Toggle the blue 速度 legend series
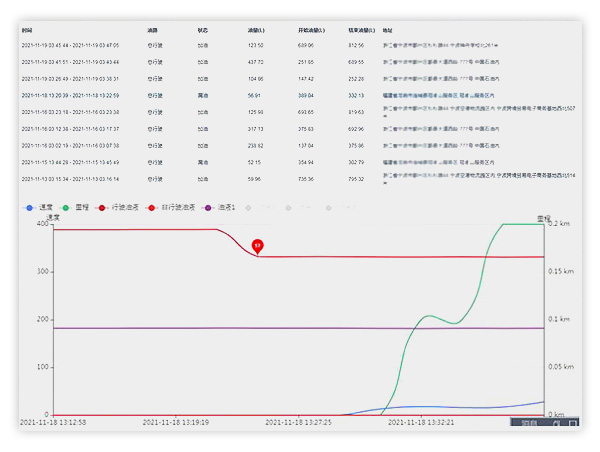 click(x=39, y=207)
